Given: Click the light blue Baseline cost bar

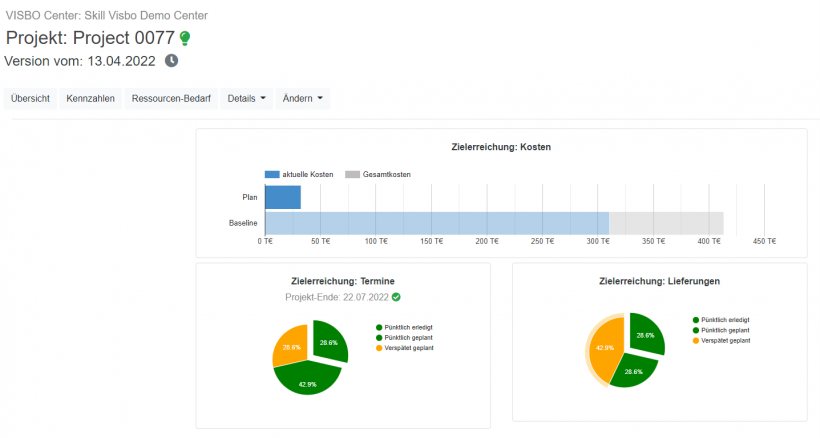Looking at the screenshot, I should [437, 223].
